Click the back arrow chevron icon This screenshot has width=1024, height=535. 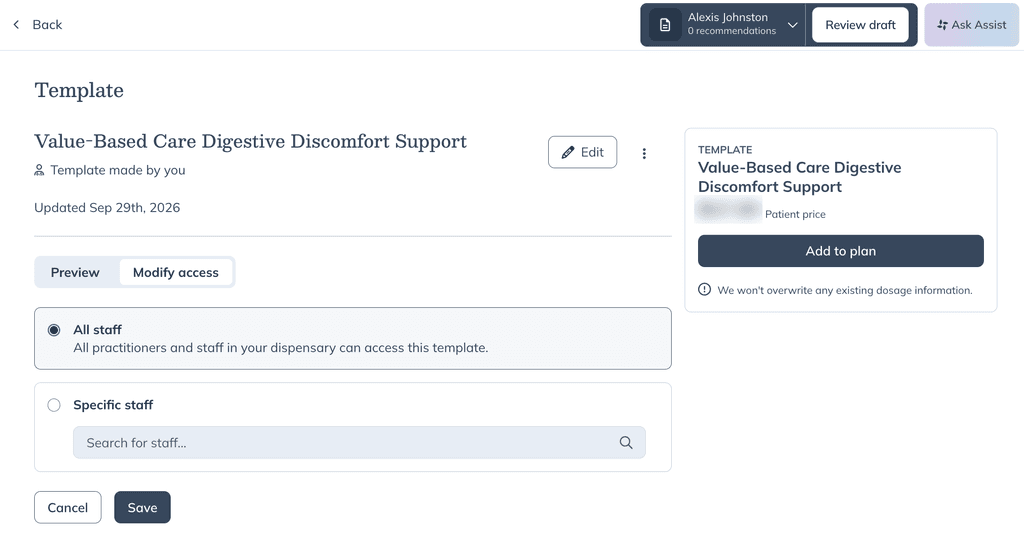pyautogui.click(x=16, y=25)
